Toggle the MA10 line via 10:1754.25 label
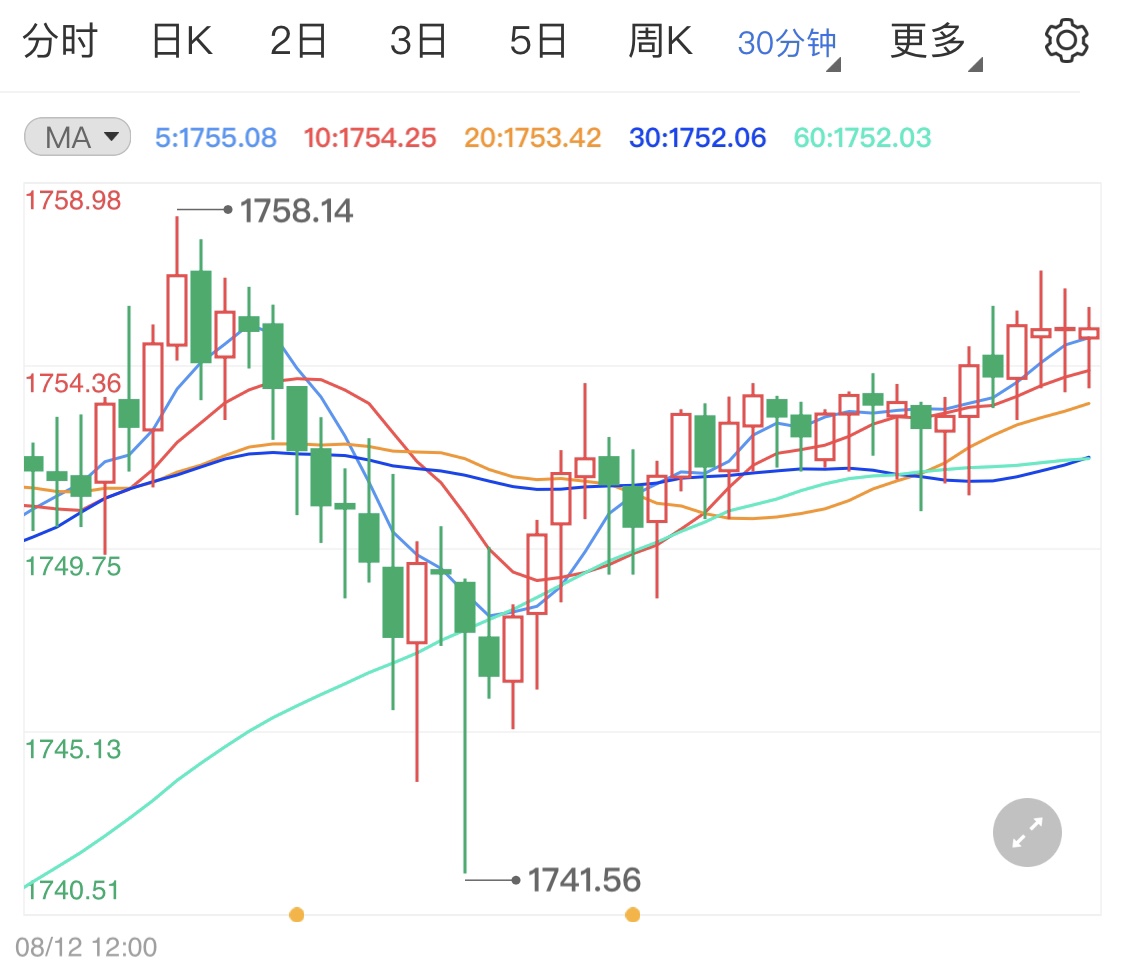 coord(369,137)
